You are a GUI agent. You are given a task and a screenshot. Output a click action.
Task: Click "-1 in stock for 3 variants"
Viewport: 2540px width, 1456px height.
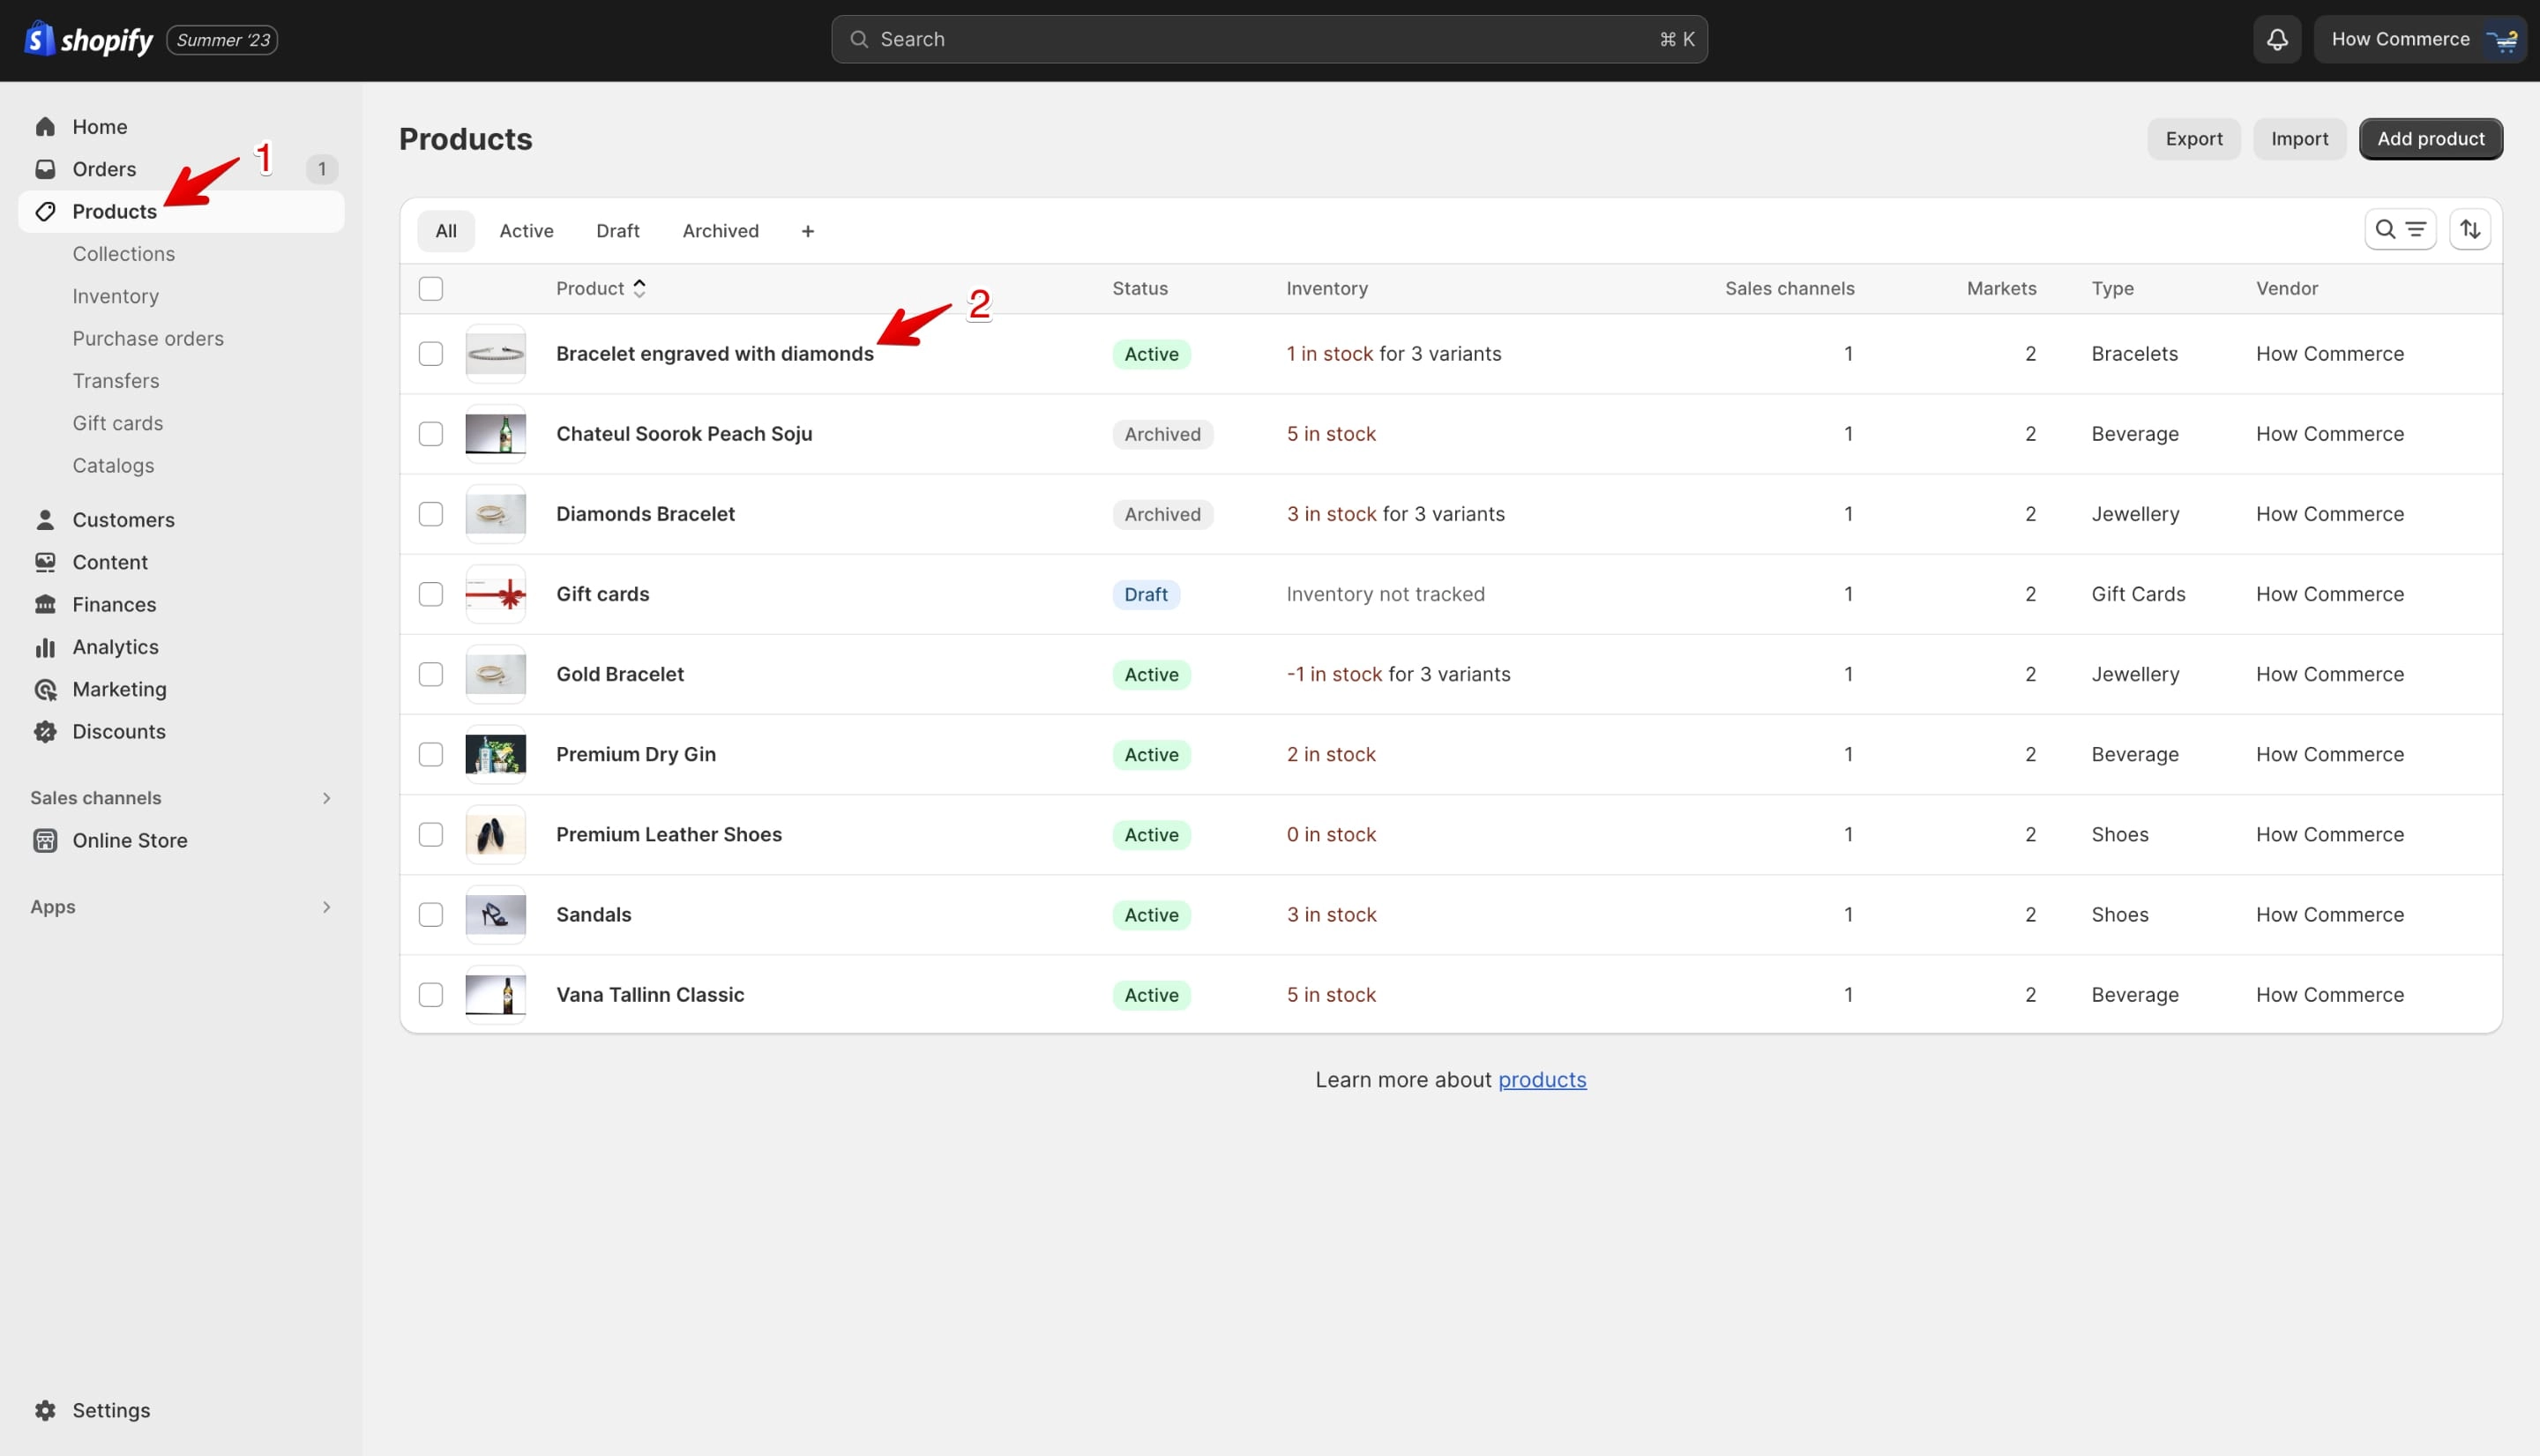[x=1398, y=674]
